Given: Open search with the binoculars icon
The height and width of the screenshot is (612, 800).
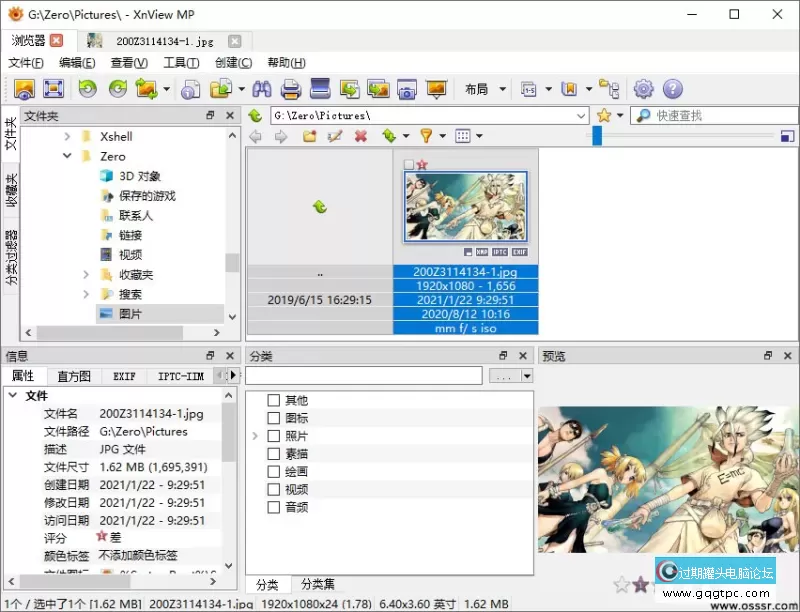Looking at the screenshot, I should coord(260,89).
